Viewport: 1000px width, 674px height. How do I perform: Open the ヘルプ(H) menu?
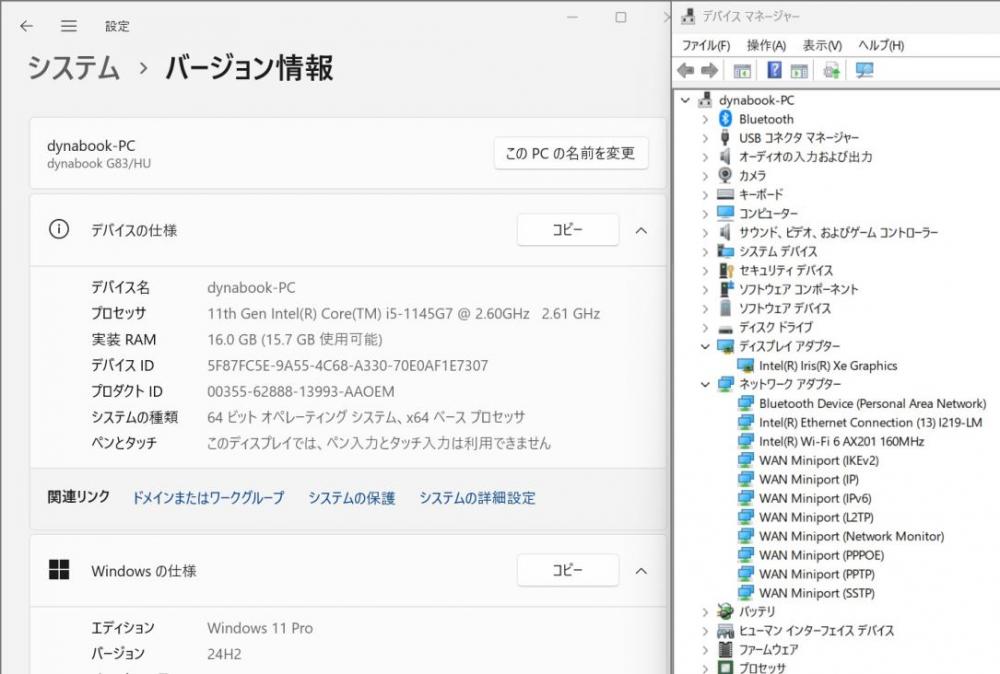tap(881, 45)
